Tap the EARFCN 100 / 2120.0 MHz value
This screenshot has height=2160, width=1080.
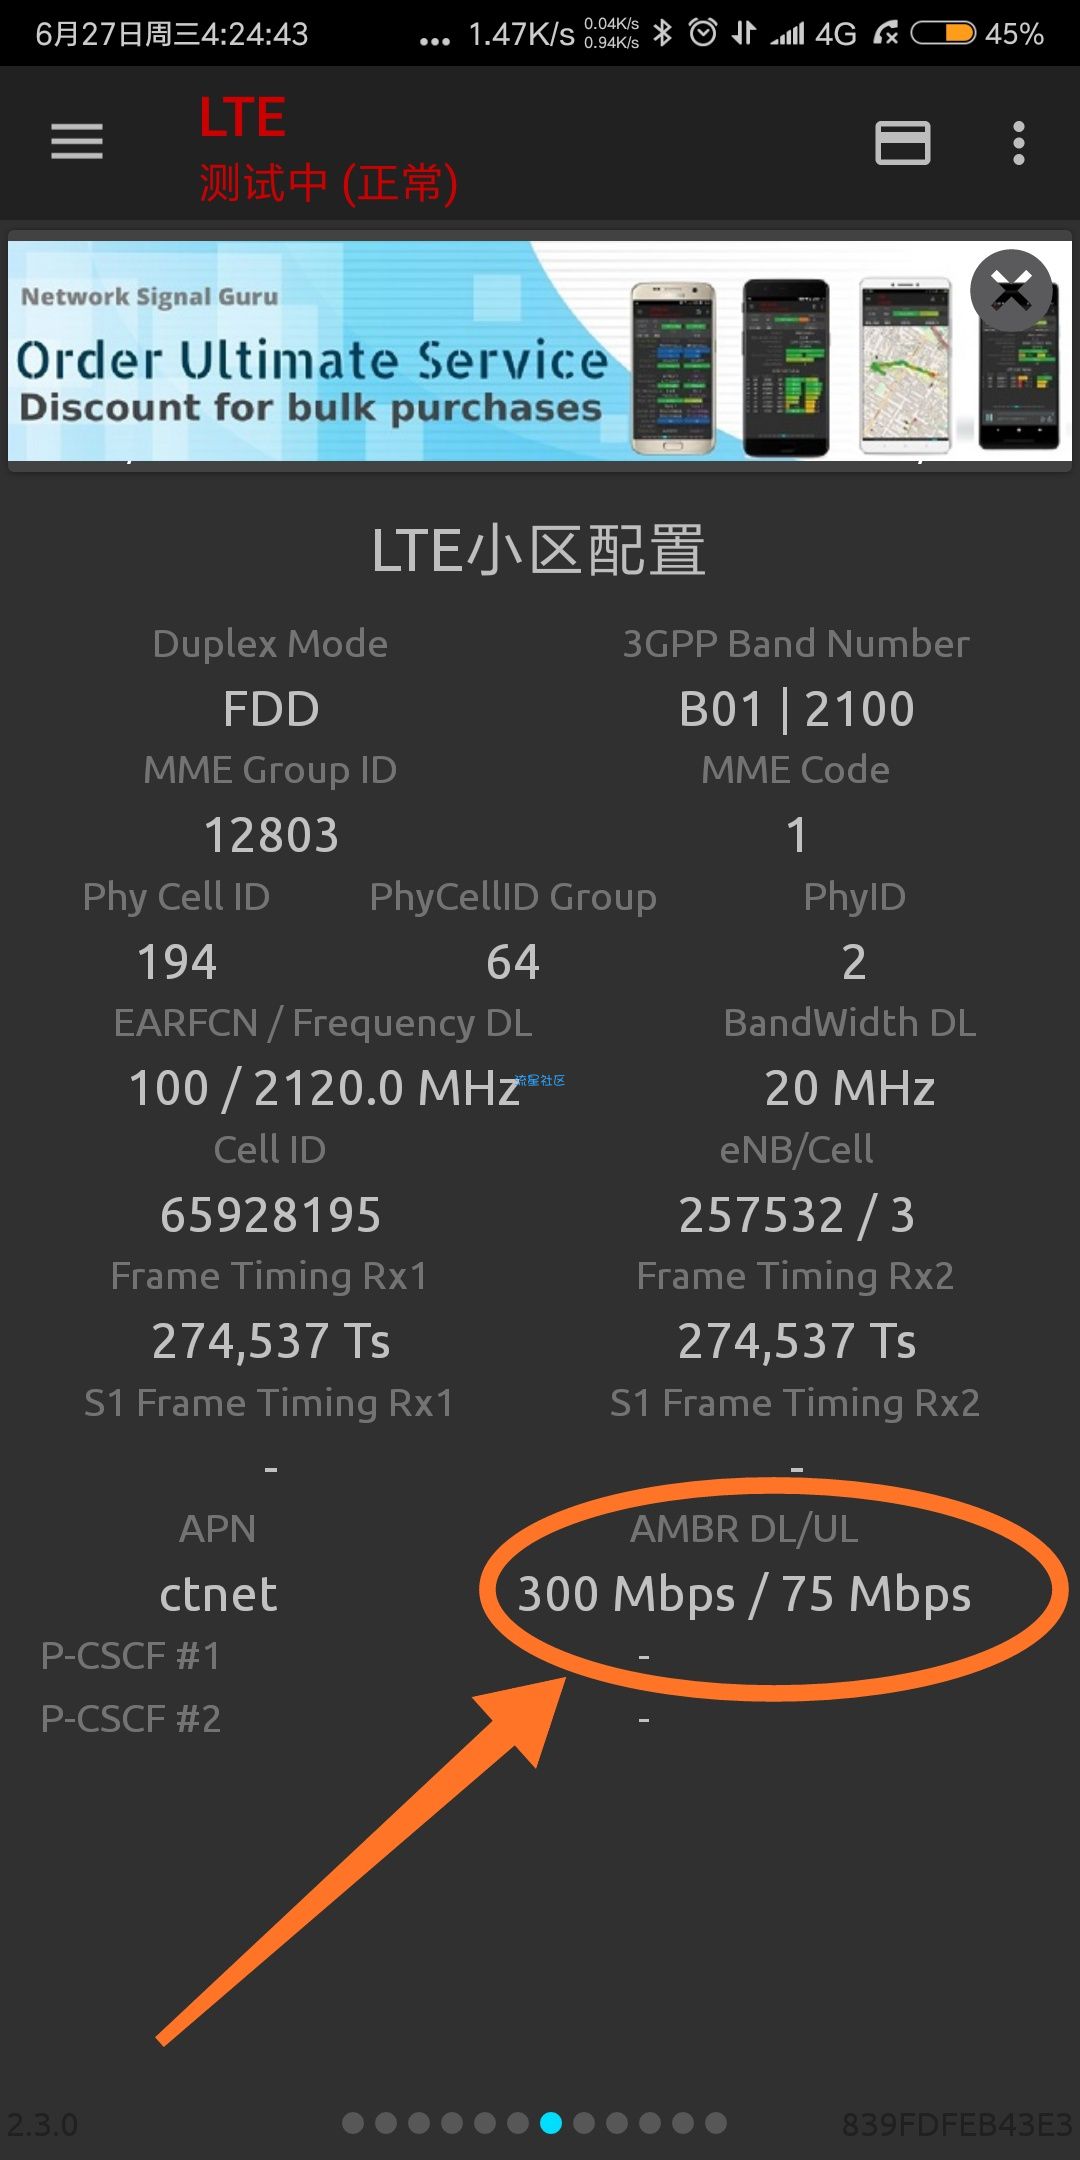[324, 1088]
